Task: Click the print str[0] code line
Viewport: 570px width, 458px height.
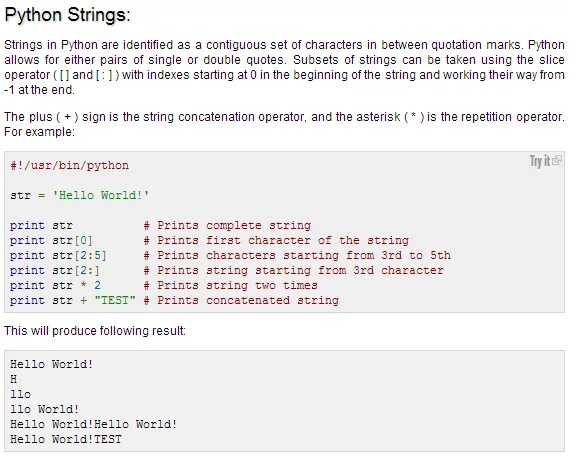Action: [51, 241]
